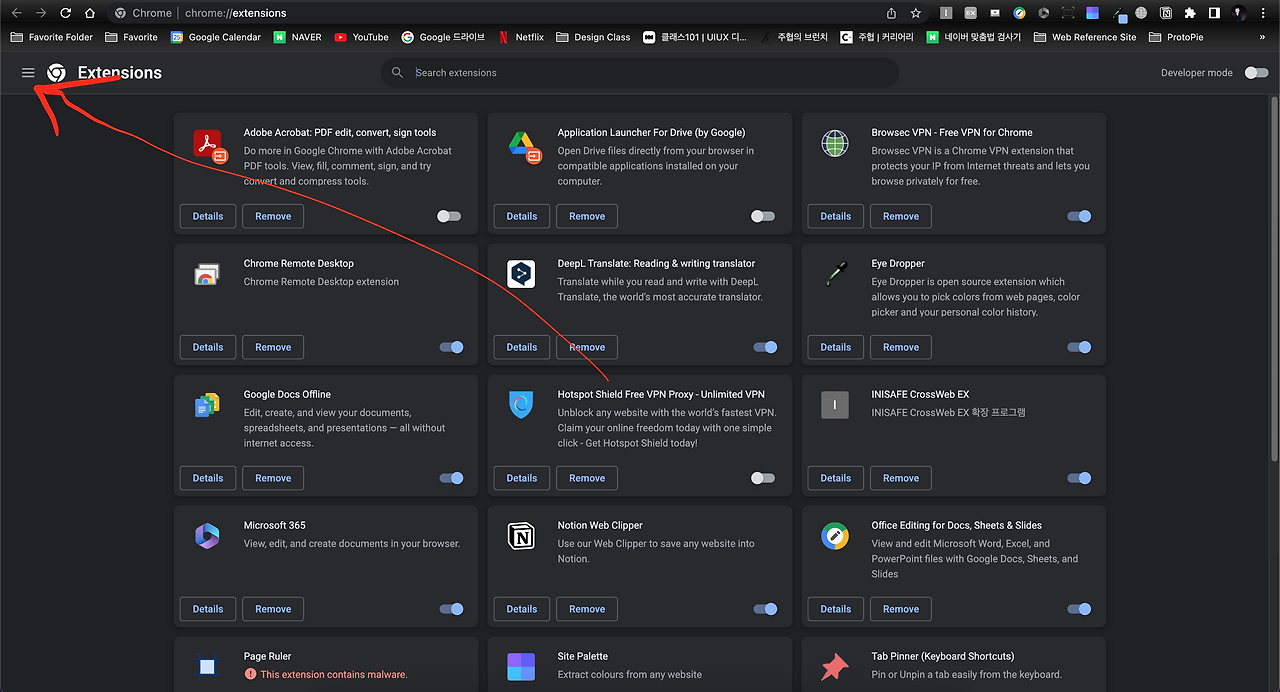Screen dimensions: 1280x692
Task: Click the Microsoft 365 extension icon
Action: [x=207, y=535]
